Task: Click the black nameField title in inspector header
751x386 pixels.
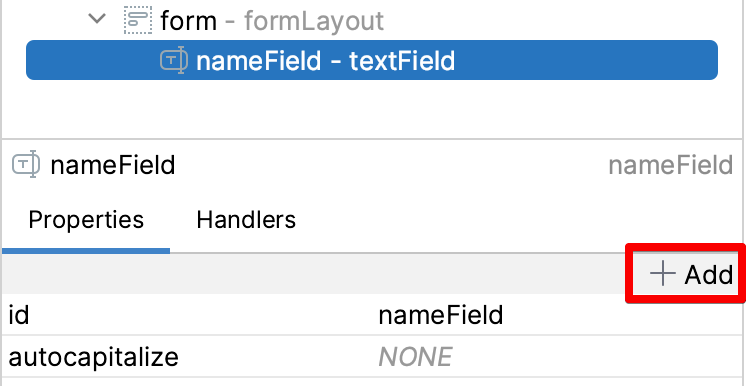Action: [113, 165]
